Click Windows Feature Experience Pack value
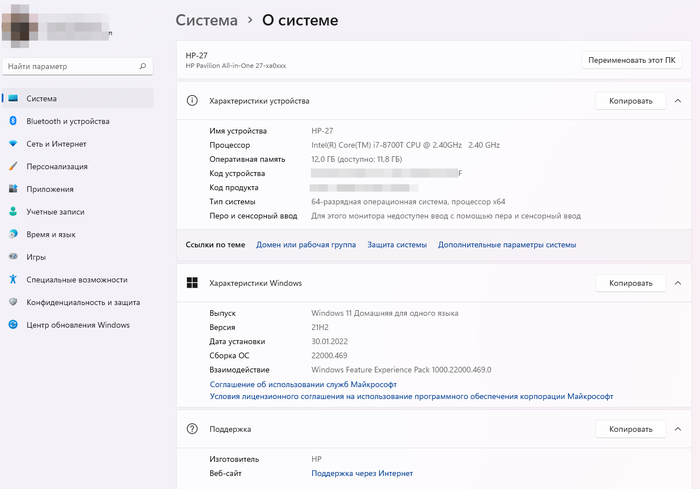 (x=401, y=370)
